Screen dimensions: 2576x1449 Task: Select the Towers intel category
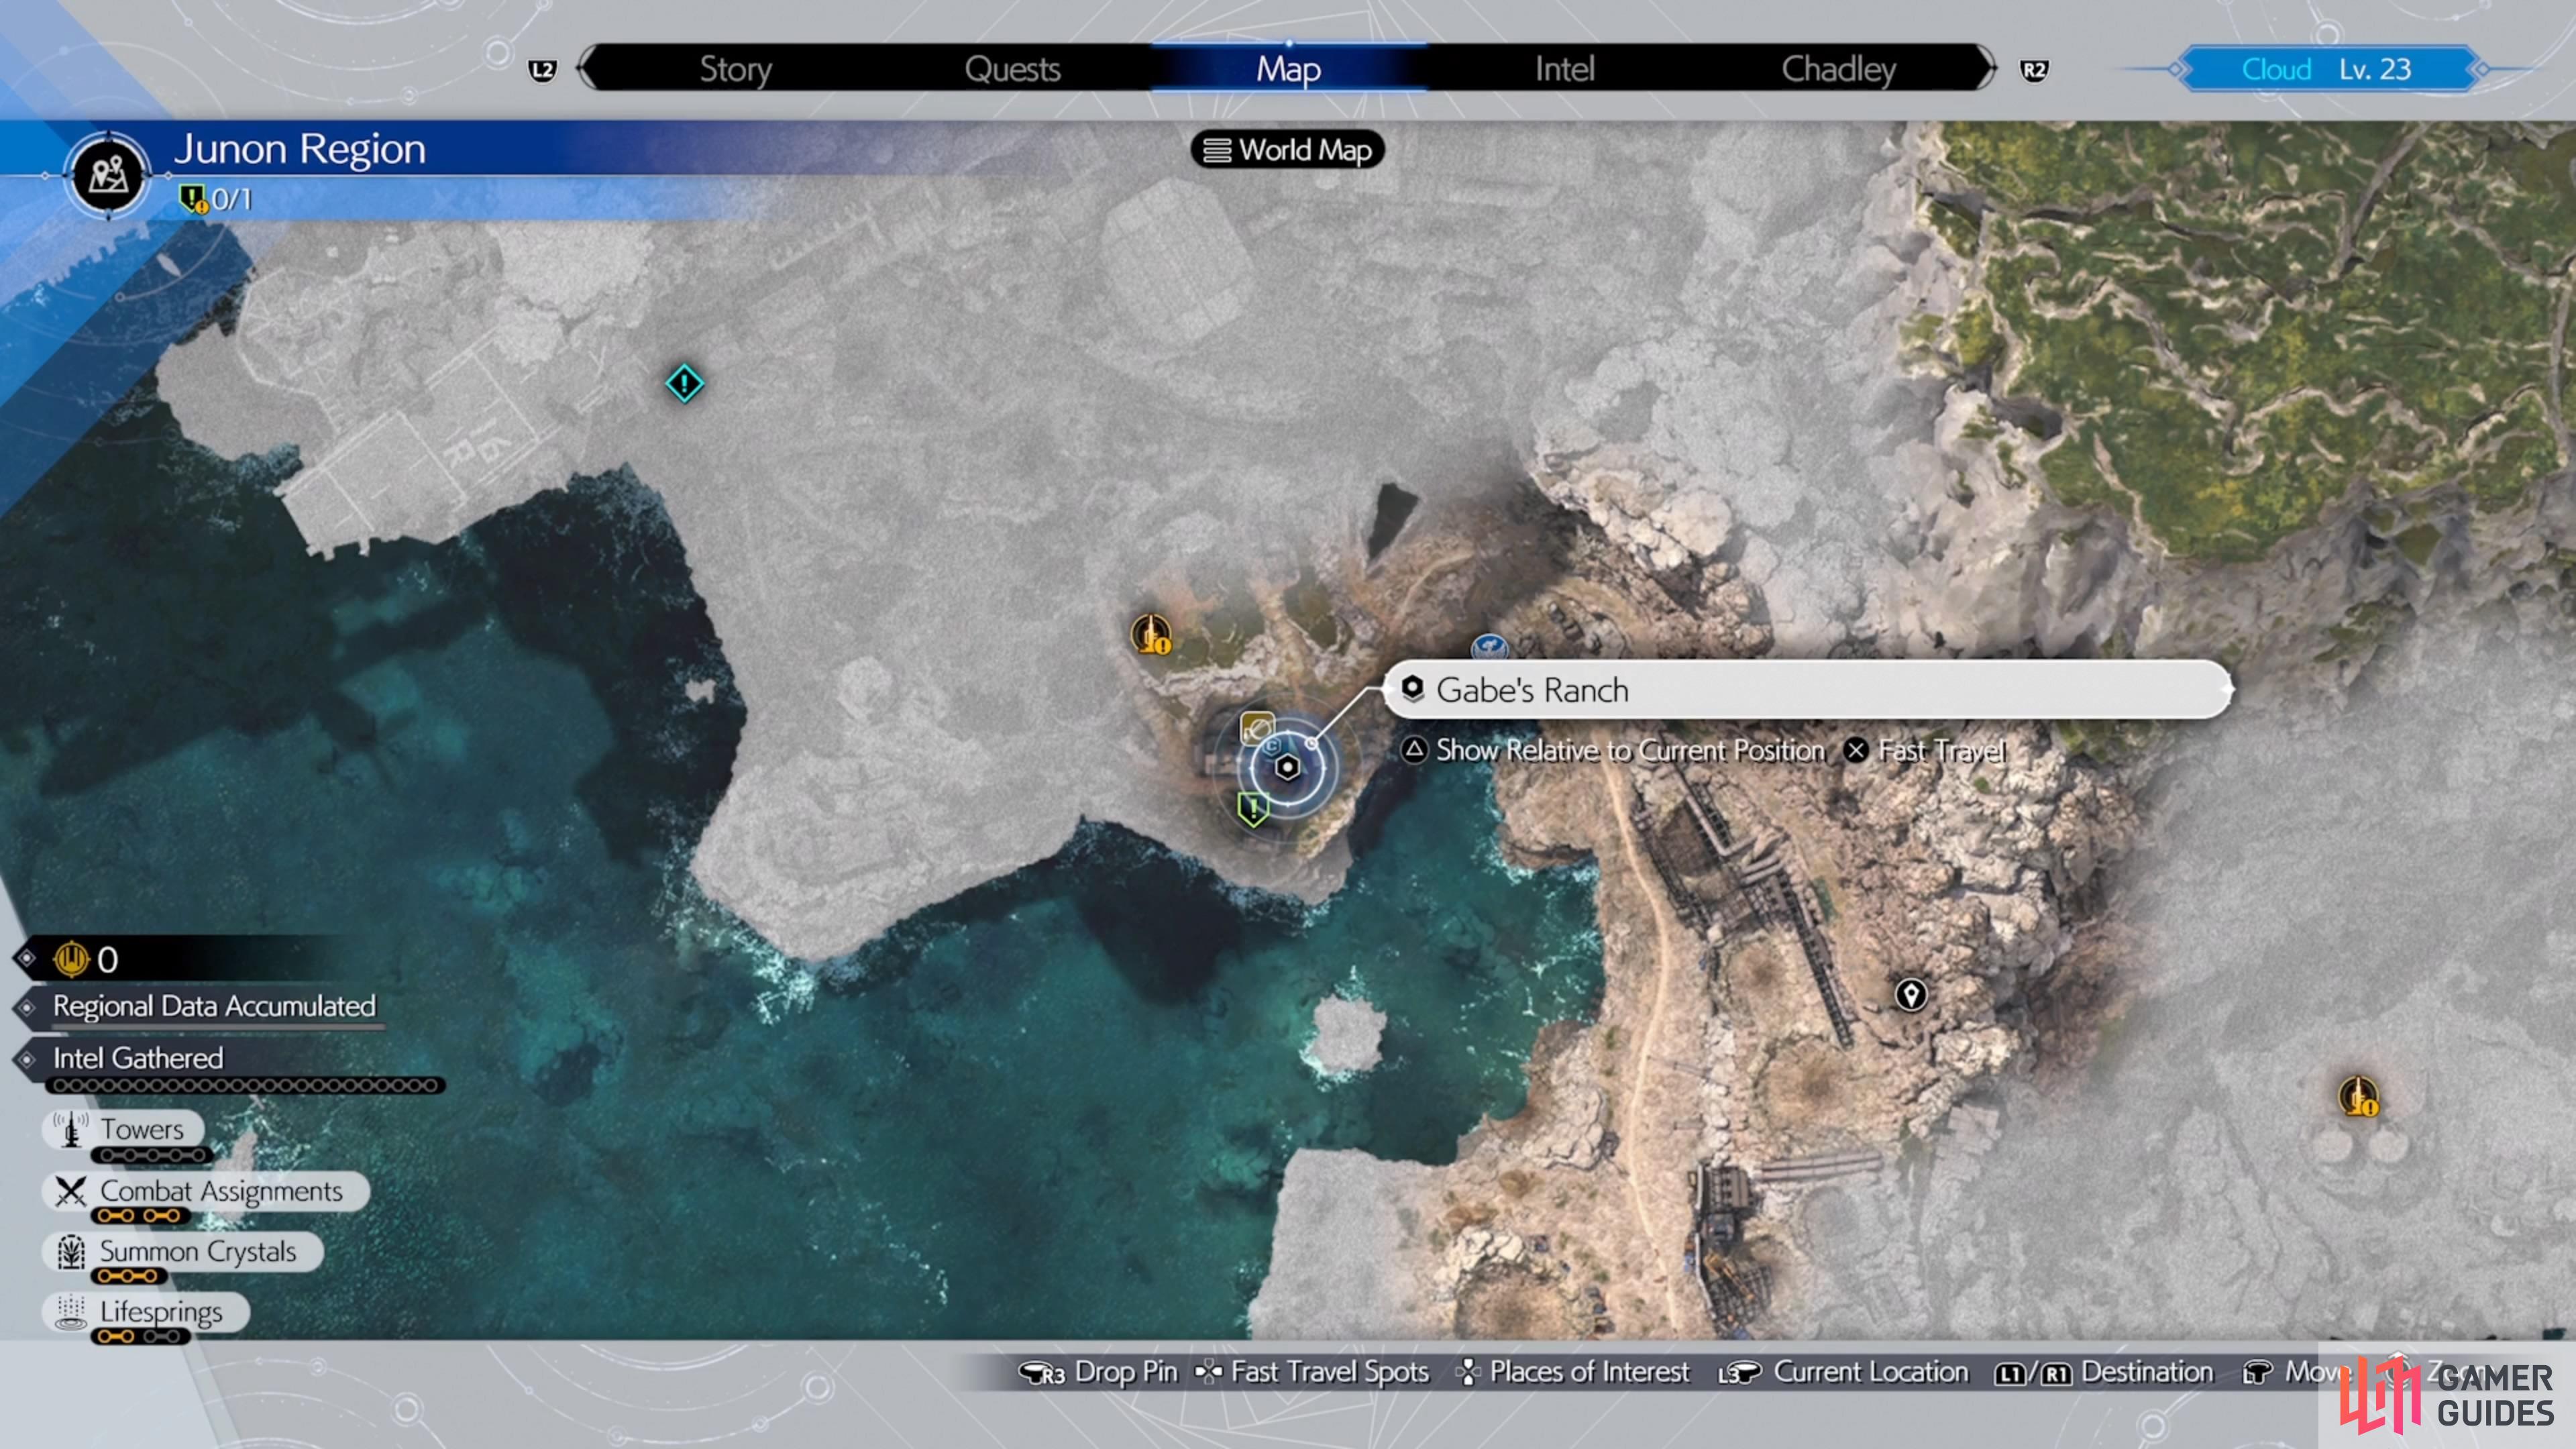(x=124, y=1129)
